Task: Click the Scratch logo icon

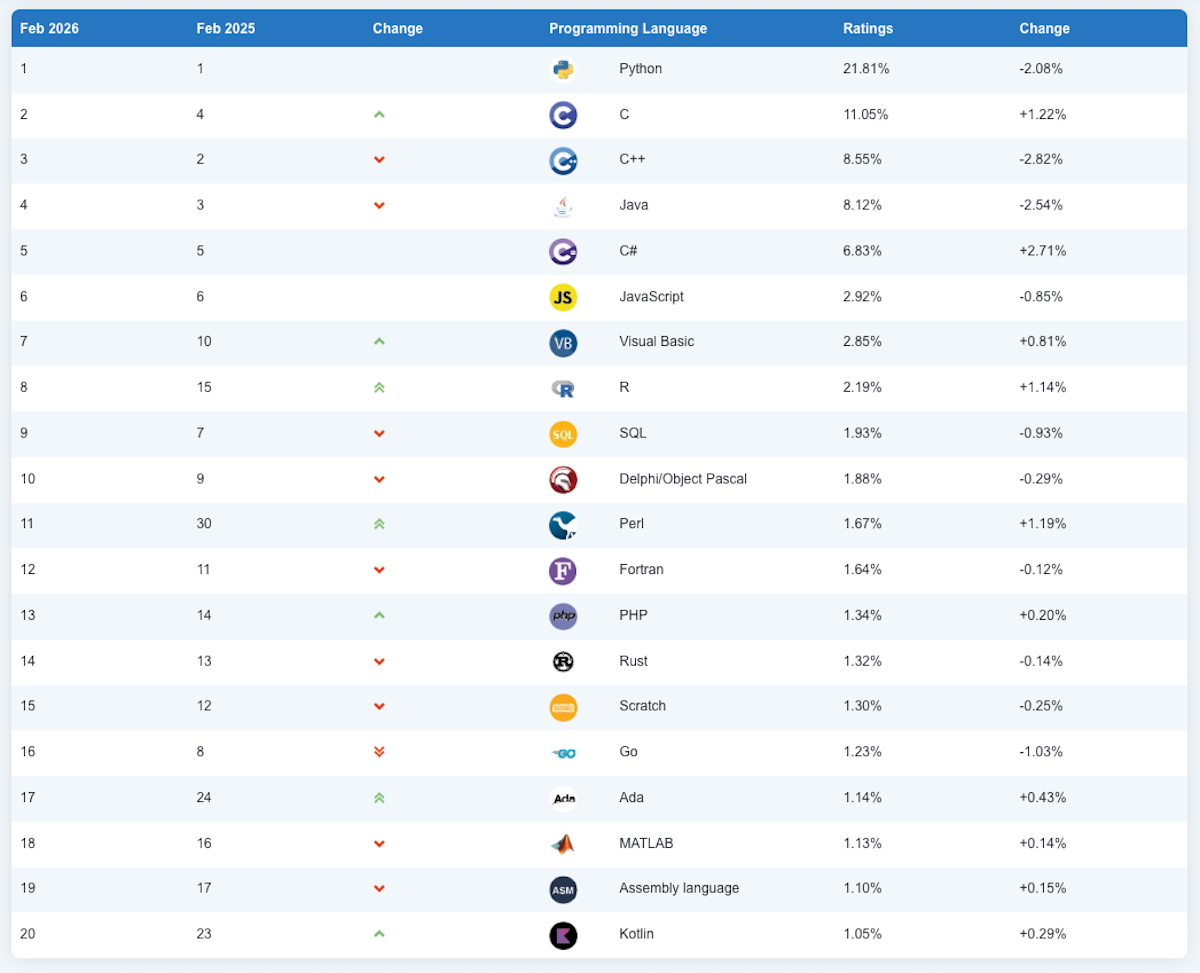Action: [563, 707]
